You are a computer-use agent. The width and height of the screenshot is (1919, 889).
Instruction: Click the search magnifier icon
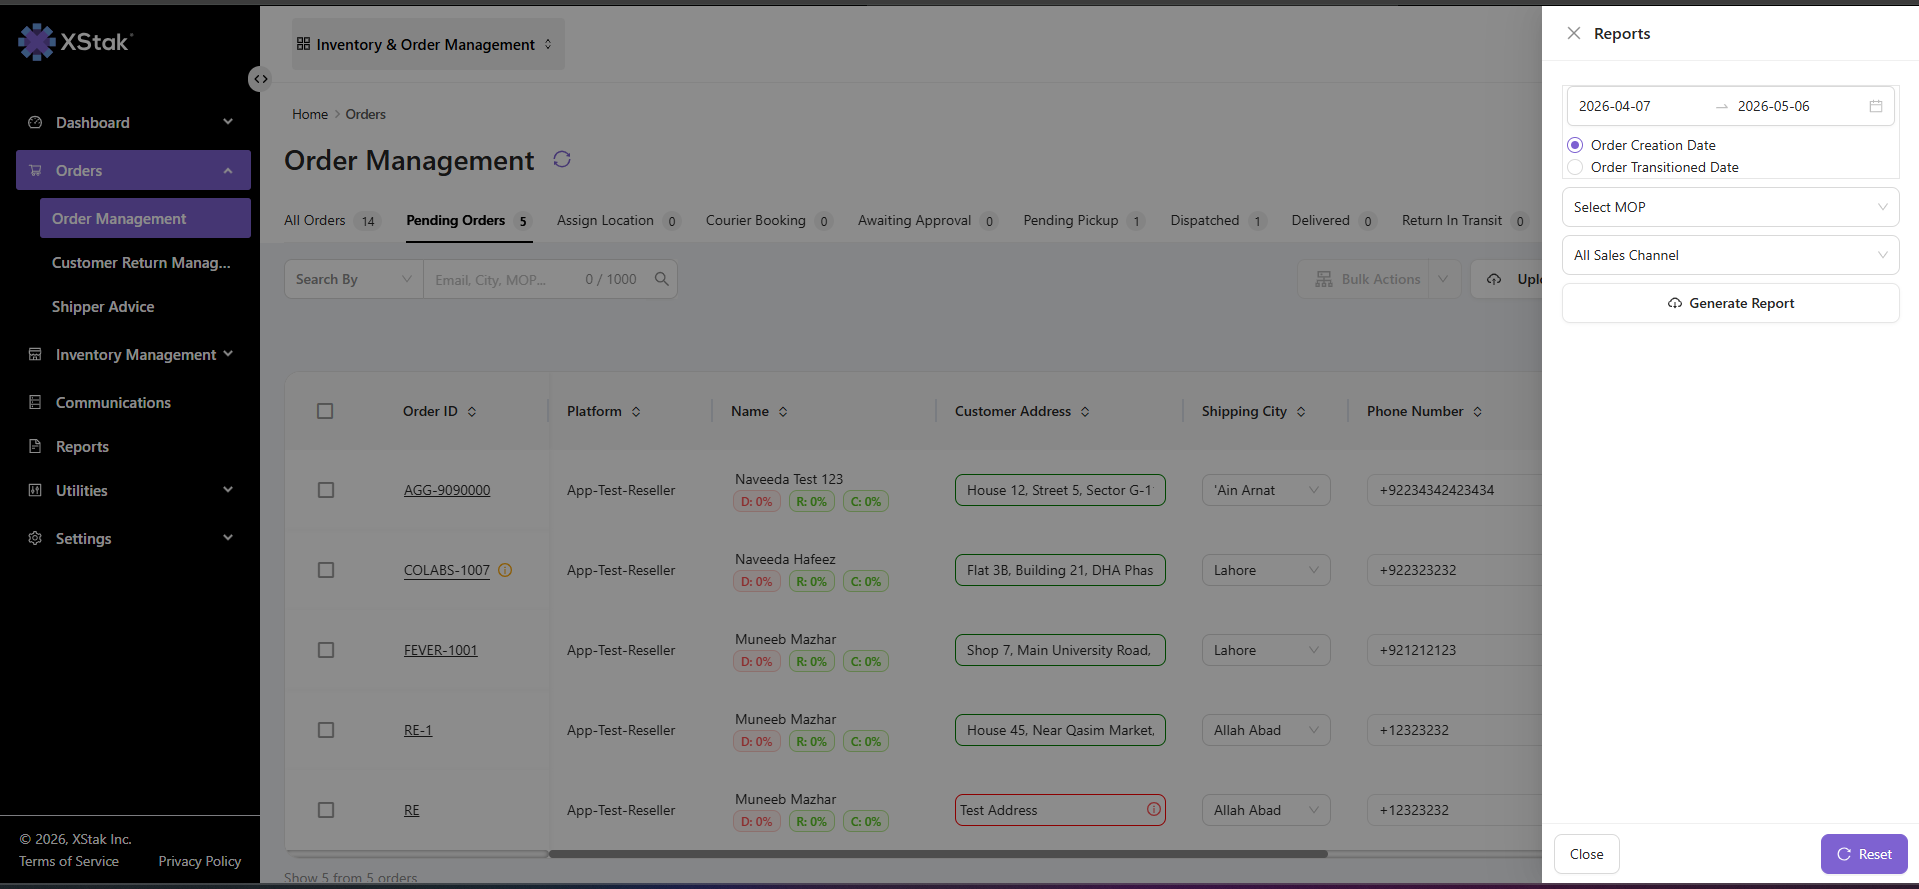click(x=662, y=279)
